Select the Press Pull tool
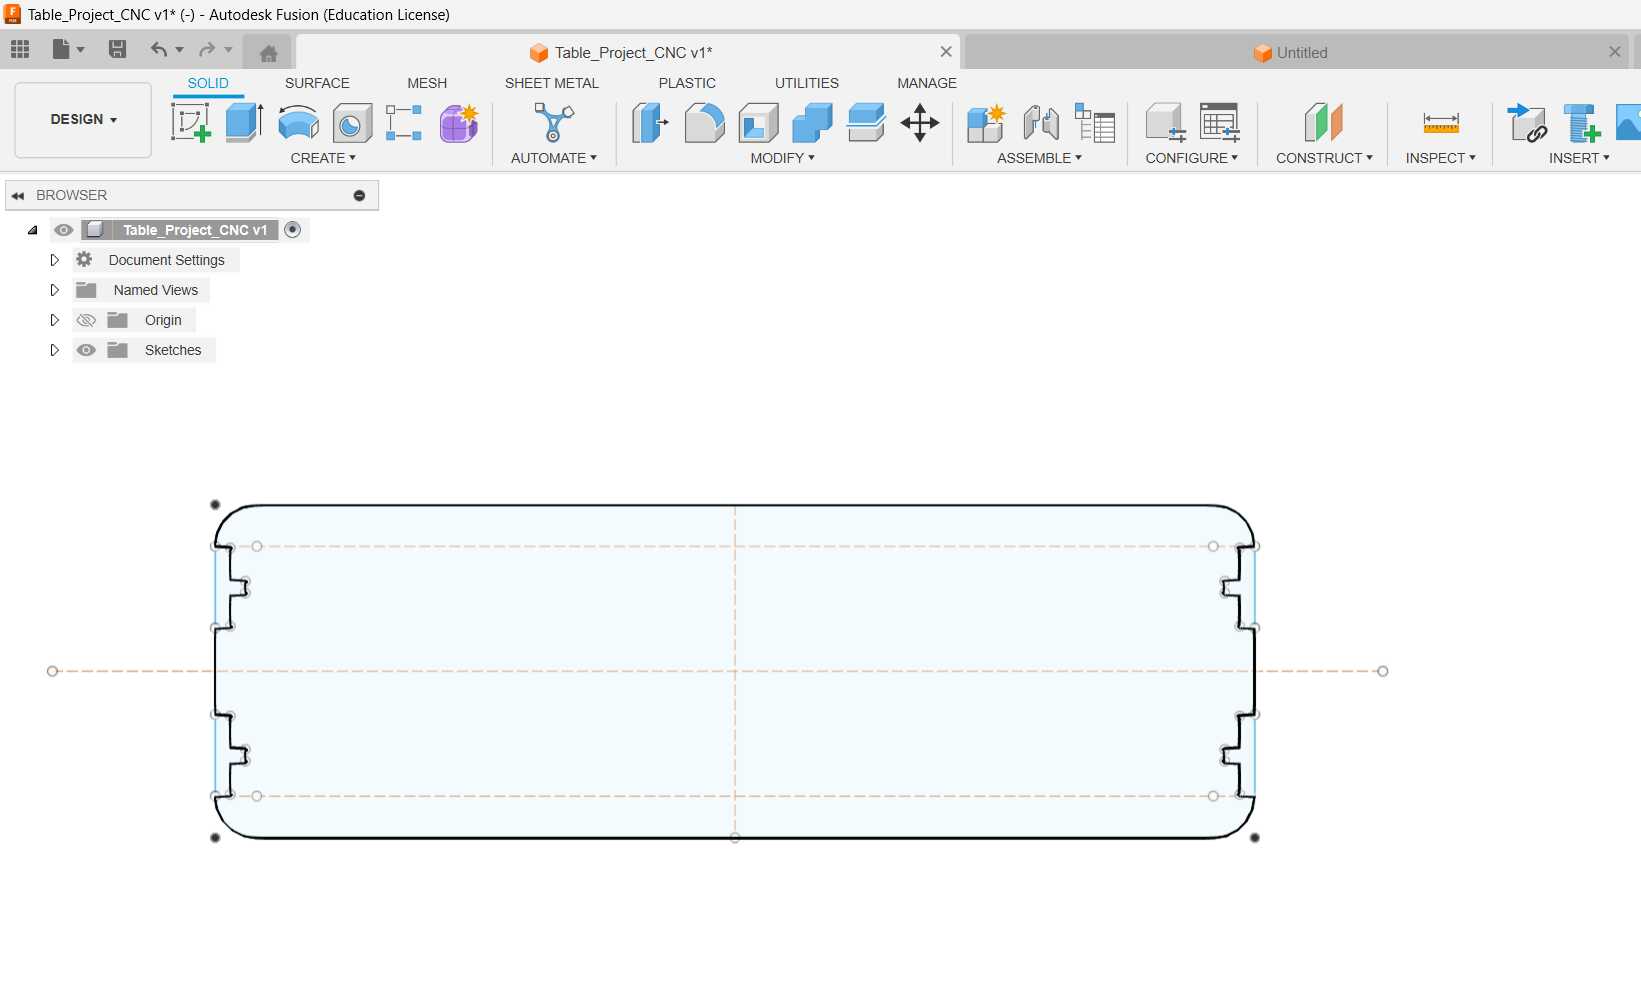1641x986 pixels. click(x=650, y=123)
